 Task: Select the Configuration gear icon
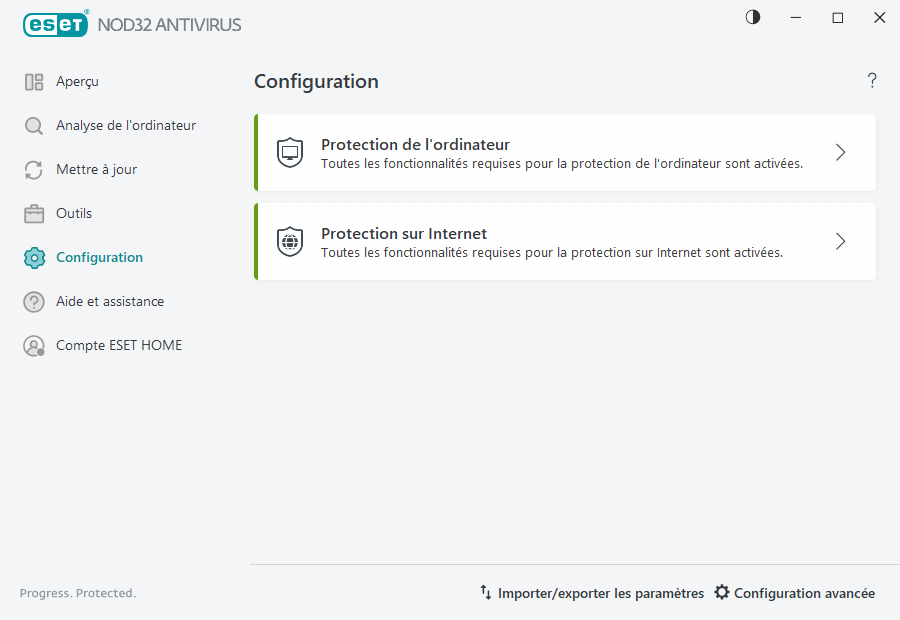click(x=34, y=257)
